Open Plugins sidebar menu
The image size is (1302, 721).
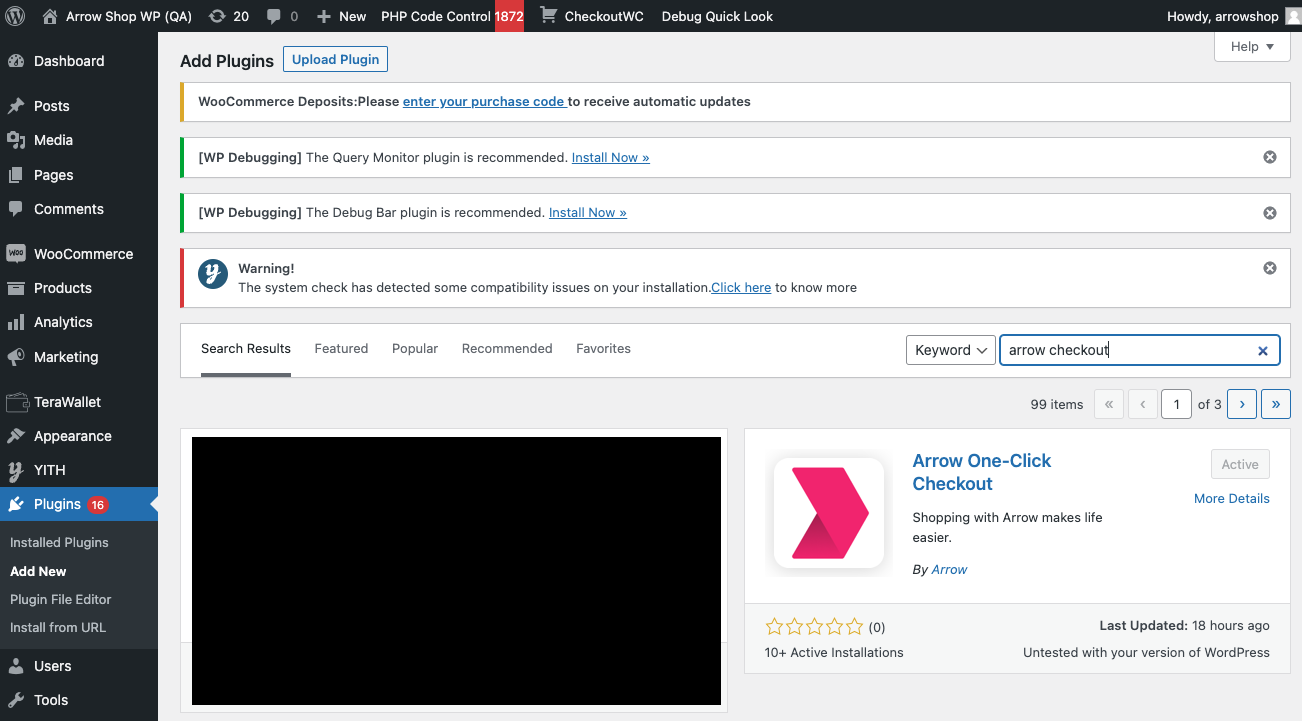[79, 504]
